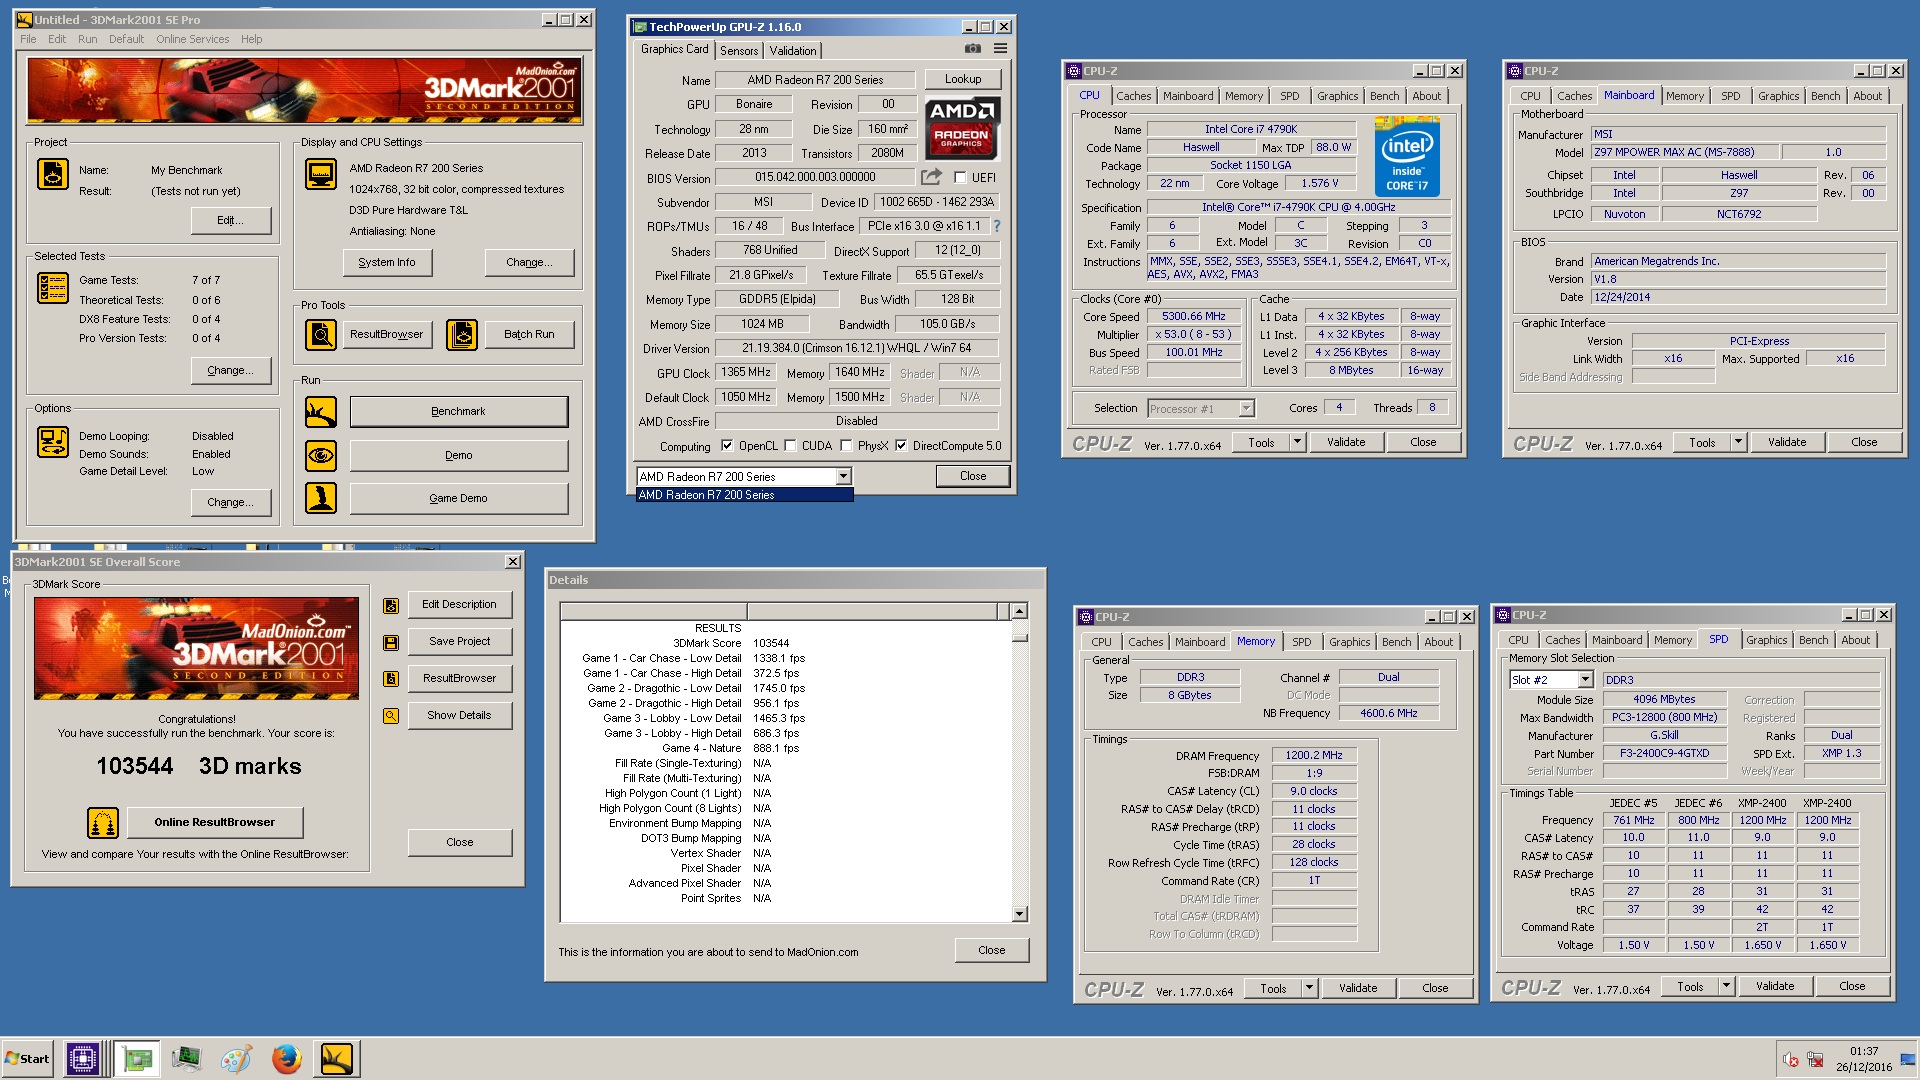The image size is (1920, 1080).
Task: Open 3DMark2001 taskbar icon
Action: (337, 1059)
